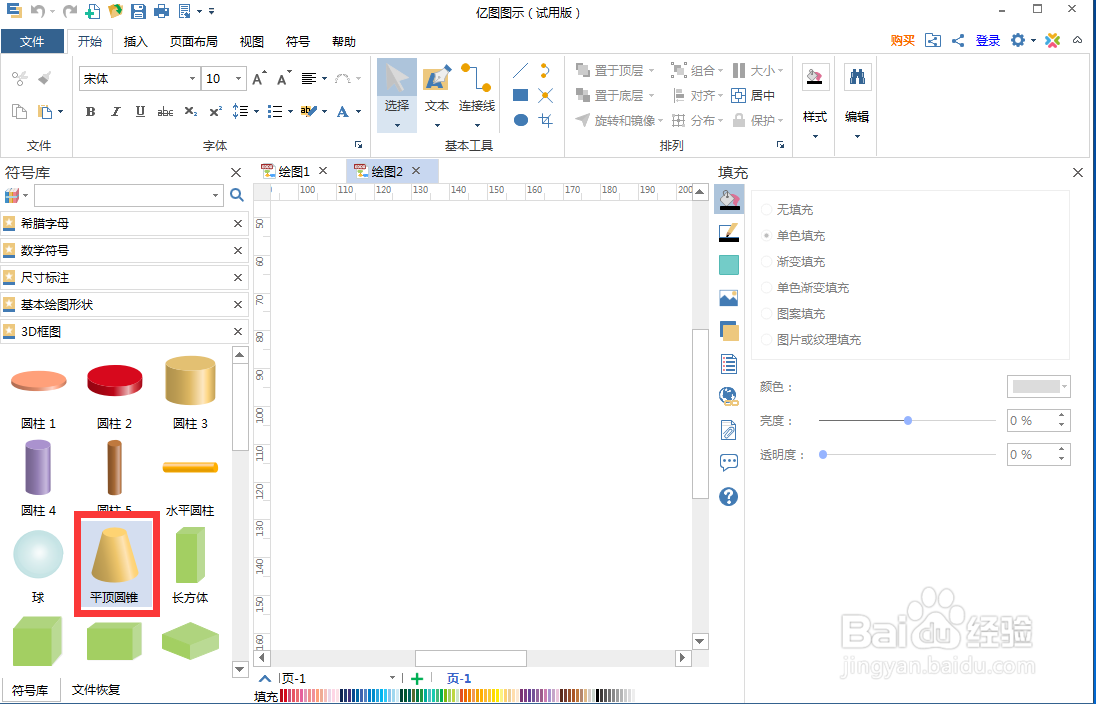Select 图案填充 (pattern fill) option

click(765, 313)
